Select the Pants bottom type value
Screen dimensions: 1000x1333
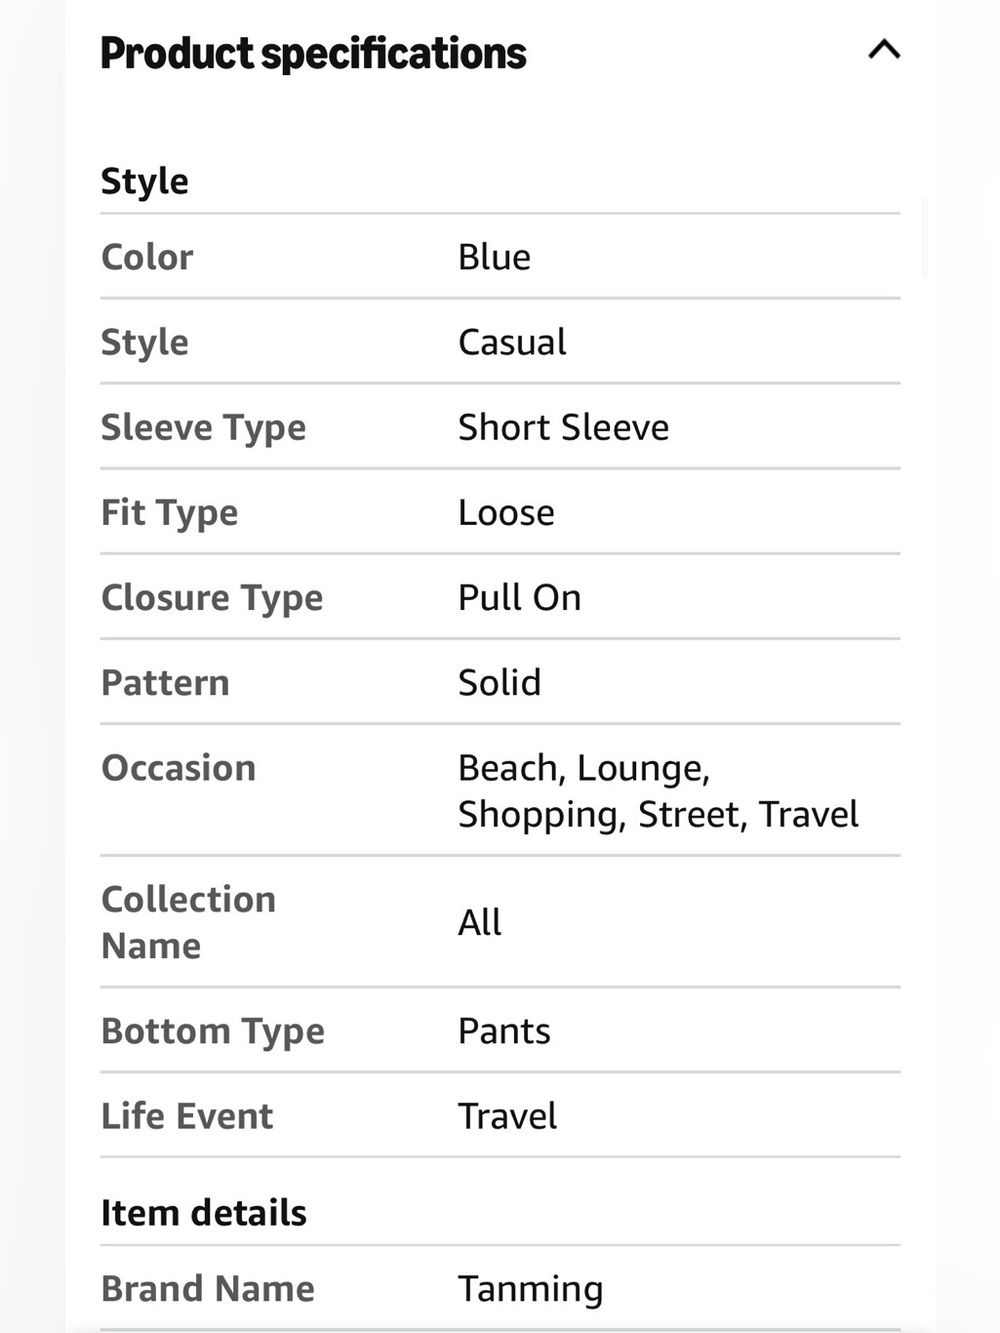pyautogui.click(x=504, y=1031)
